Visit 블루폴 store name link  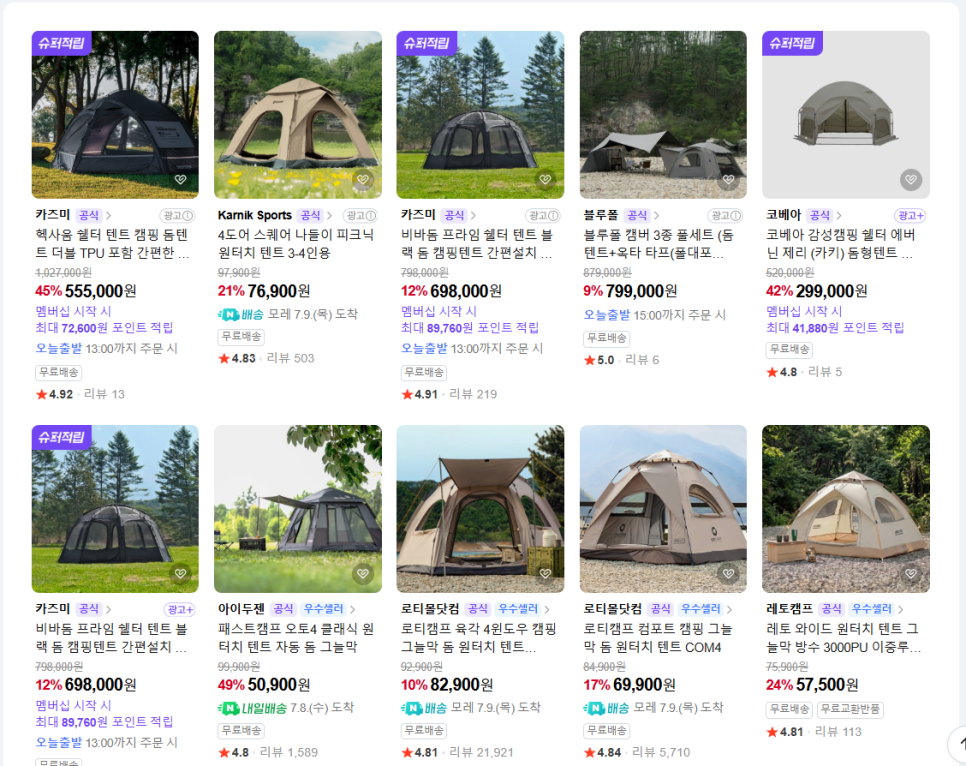(x=601, y=215)
